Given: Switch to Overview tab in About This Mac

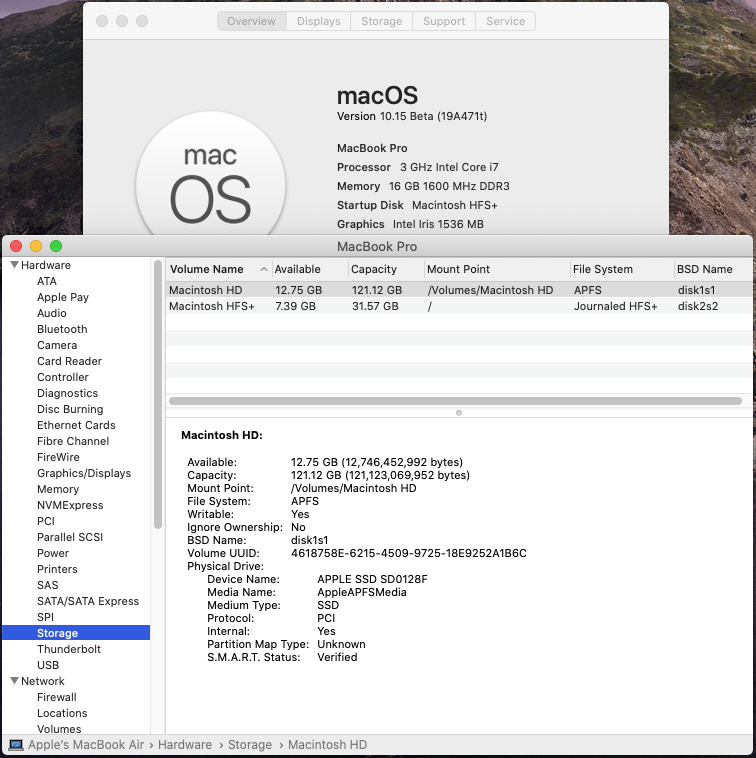Looking at the screenshot, I should click(x=251, y=21).
